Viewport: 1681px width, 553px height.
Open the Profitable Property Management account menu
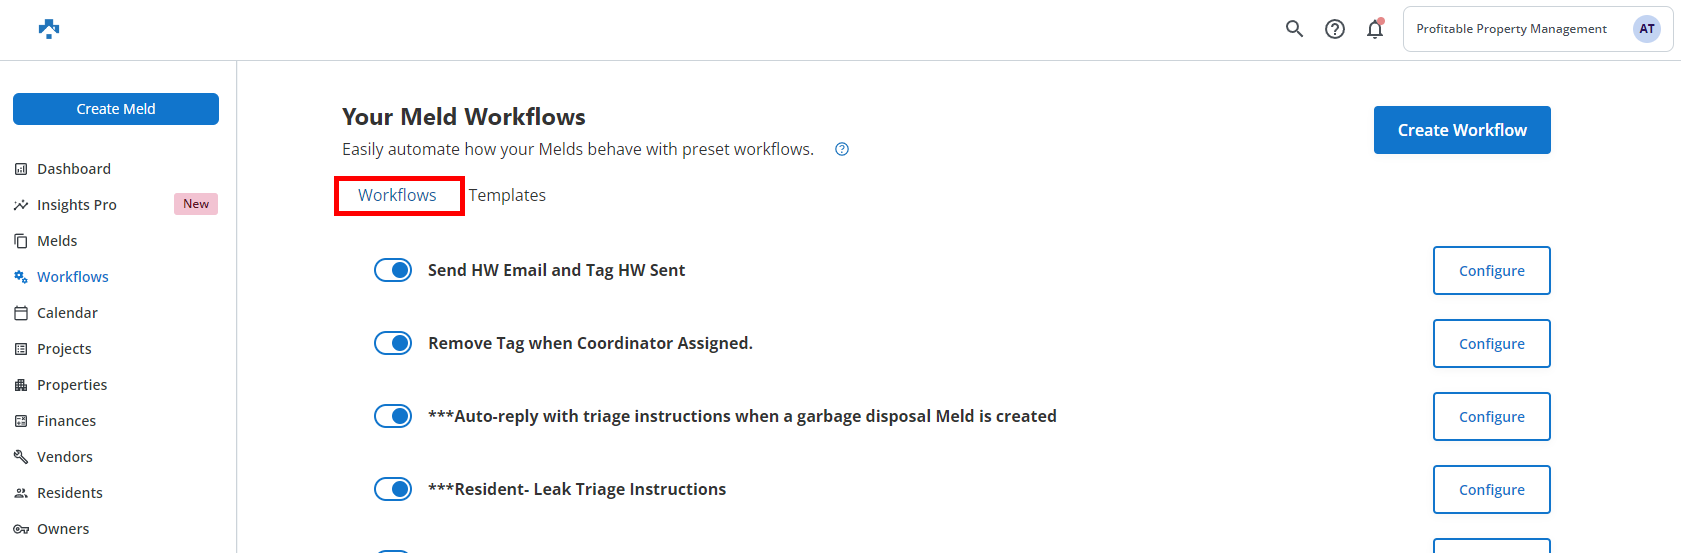(1537, 29)
